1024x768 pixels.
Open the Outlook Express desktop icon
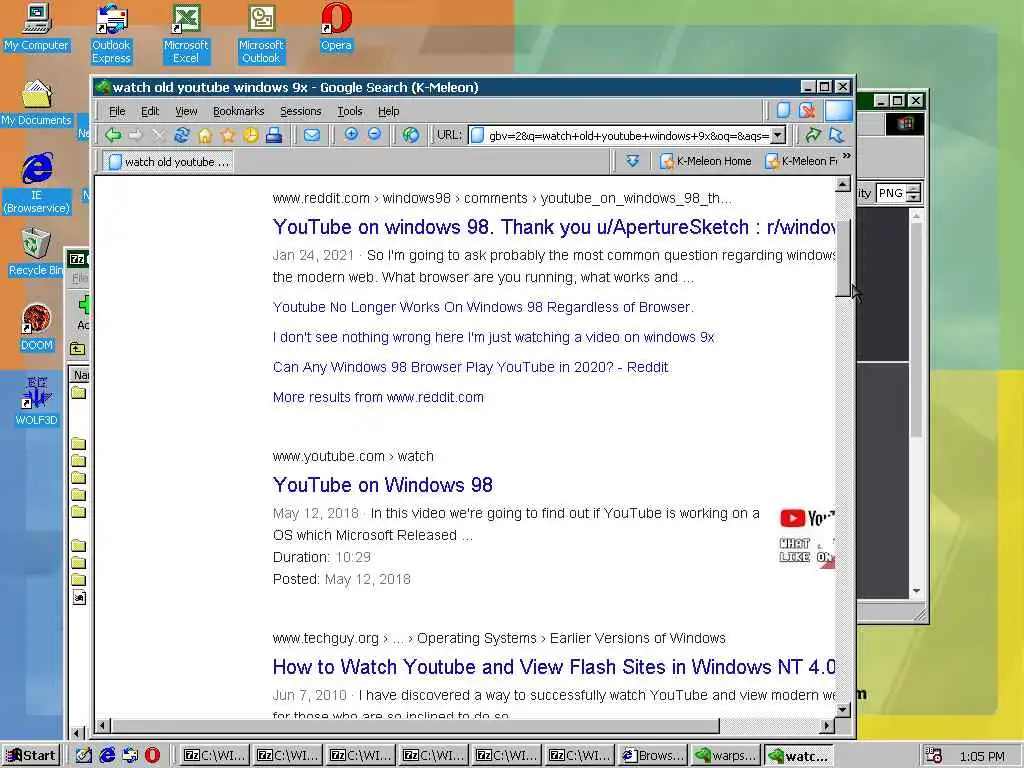(111, 34)
